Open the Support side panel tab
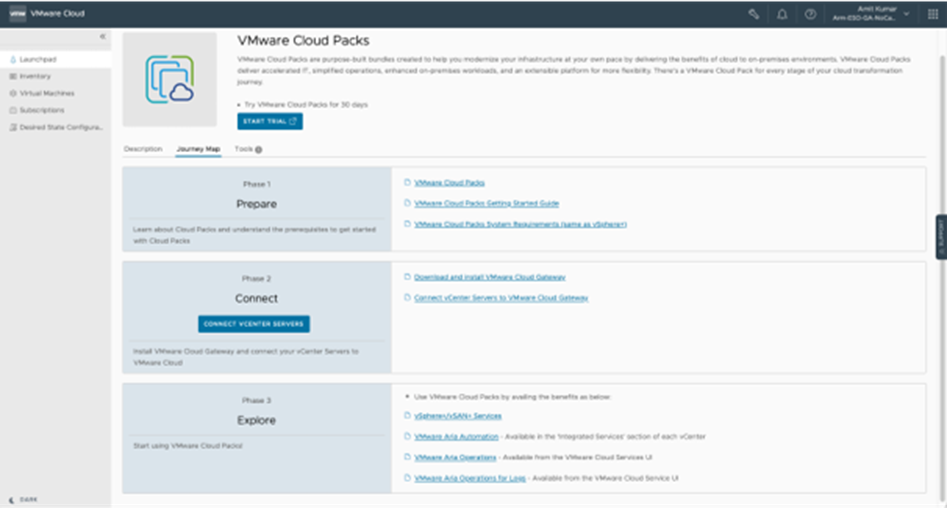Image resolution: width=947 pixels, height=508 pixels. pos(941,237)
